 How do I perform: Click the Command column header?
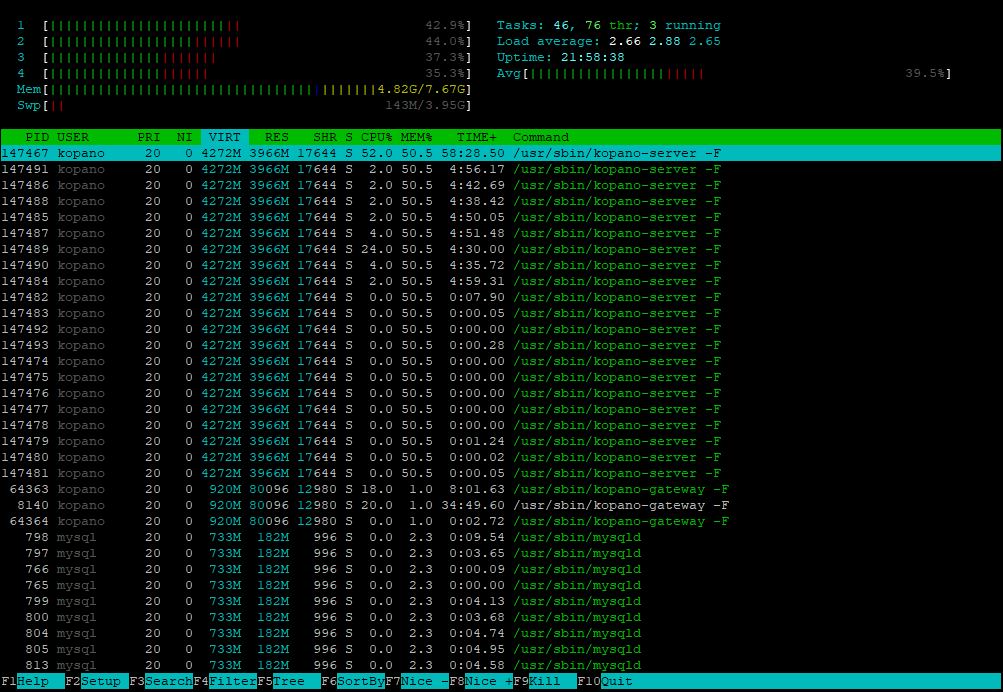pyautogui.click(x=541, y=137)
